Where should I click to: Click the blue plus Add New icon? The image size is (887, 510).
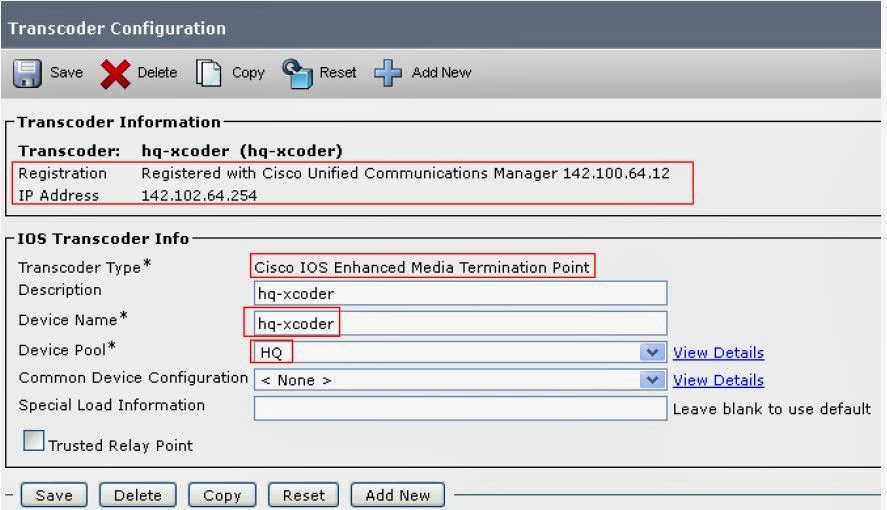[x=388, y=73]
